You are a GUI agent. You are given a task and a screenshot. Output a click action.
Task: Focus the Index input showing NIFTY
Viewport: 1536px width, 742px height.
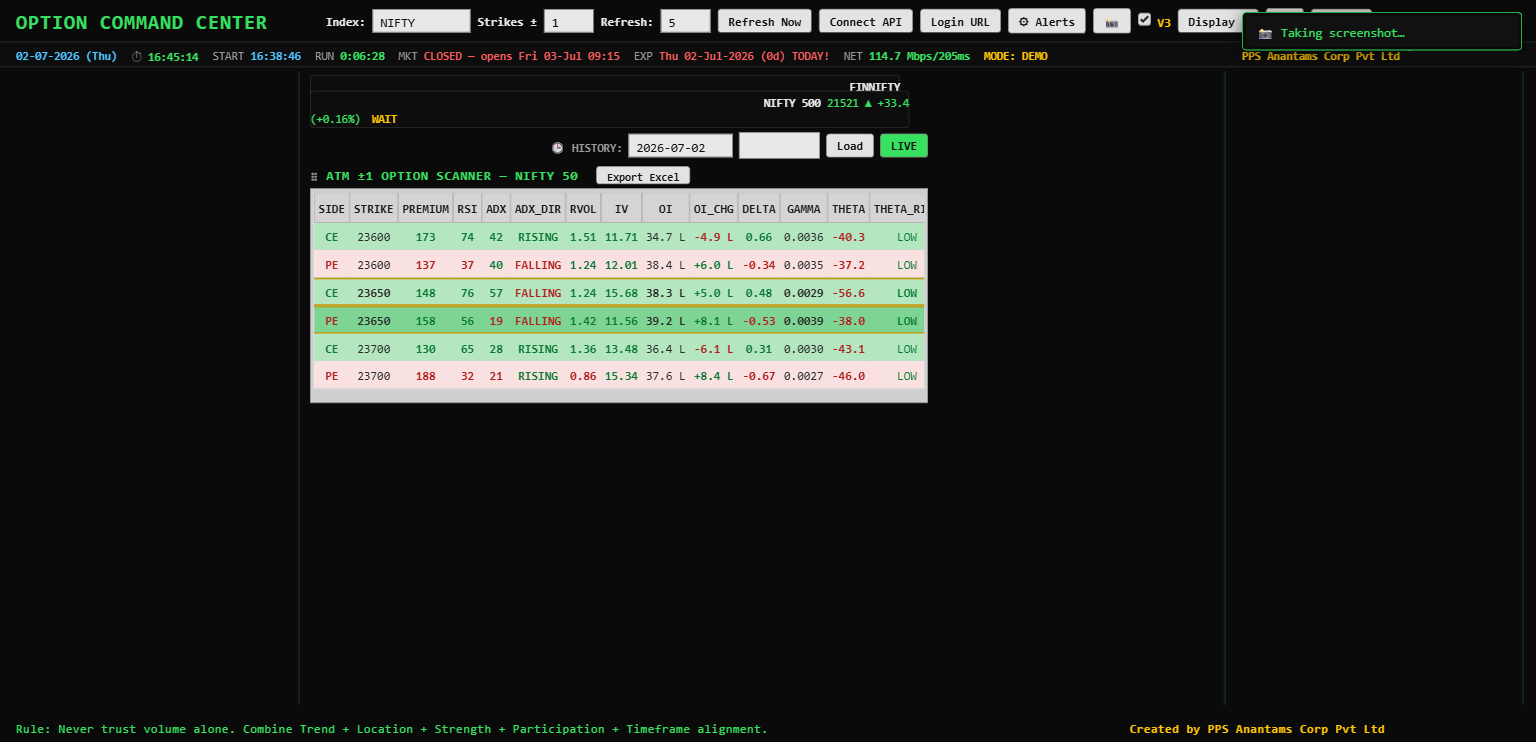421,21
